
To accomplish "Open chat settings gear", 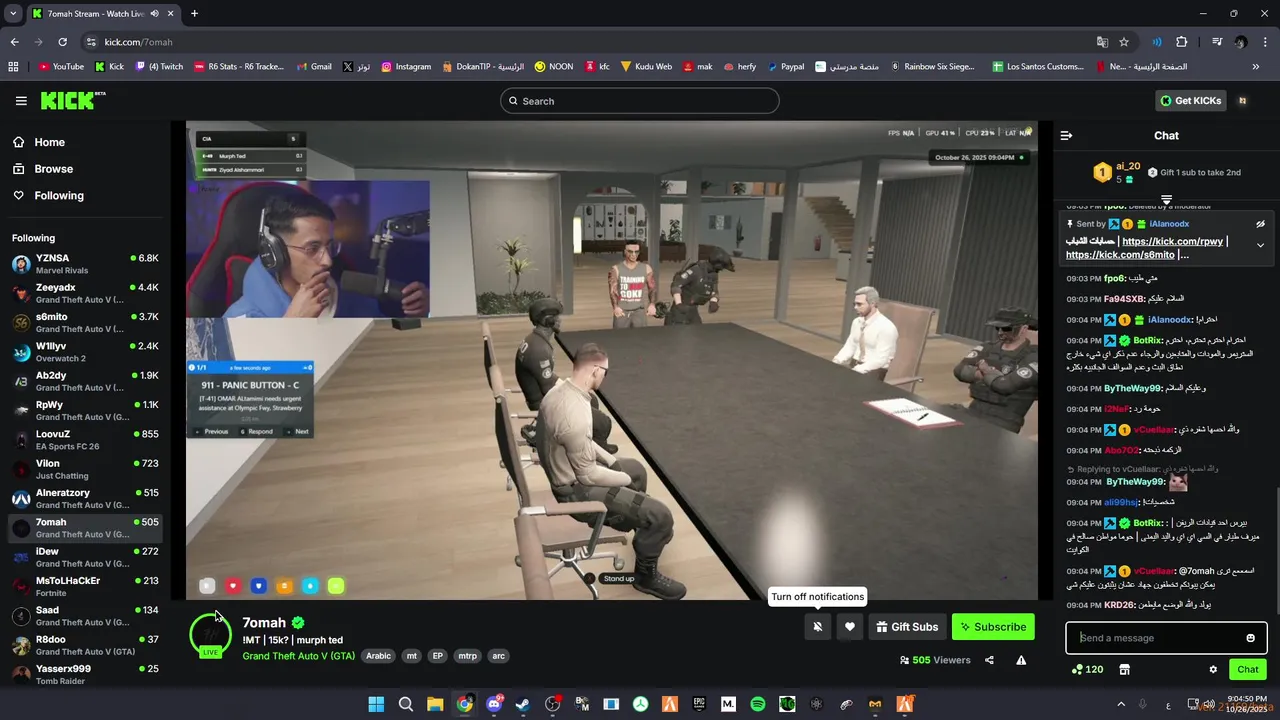I will point(1213,669).
